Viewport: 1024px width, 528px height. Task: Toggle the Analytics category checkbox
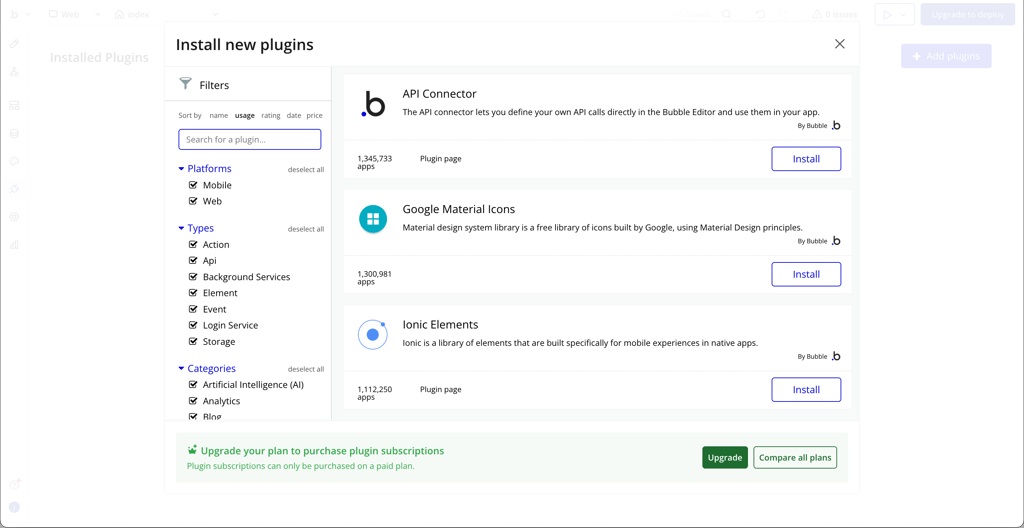click(x=193, y=401)
